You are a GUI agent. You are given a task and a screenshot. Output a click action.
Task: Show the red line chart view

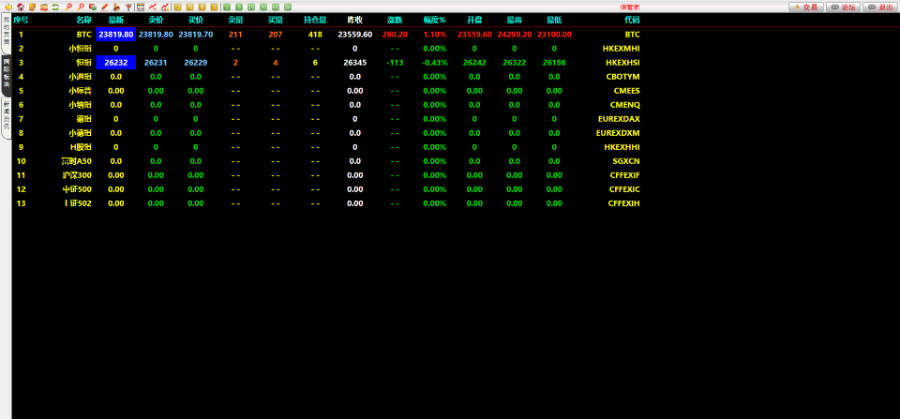(153, 7)
